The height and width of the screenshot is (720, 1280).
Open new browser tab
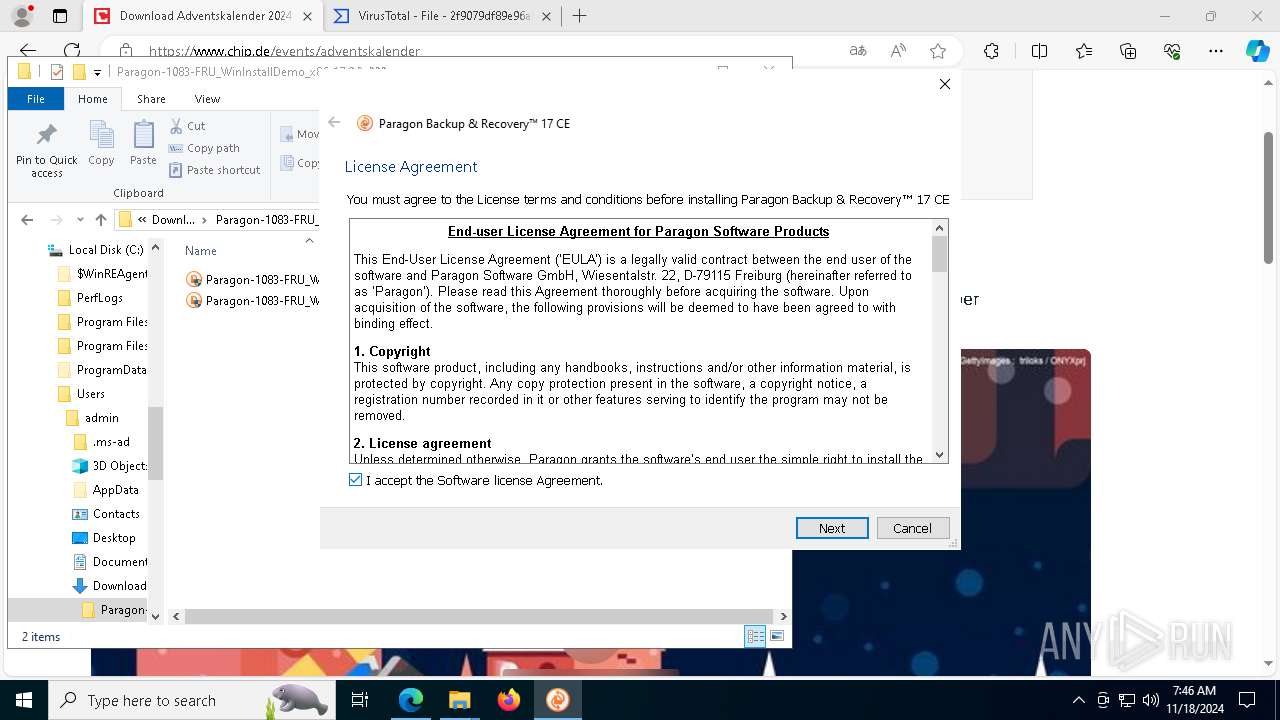point(579,16)
